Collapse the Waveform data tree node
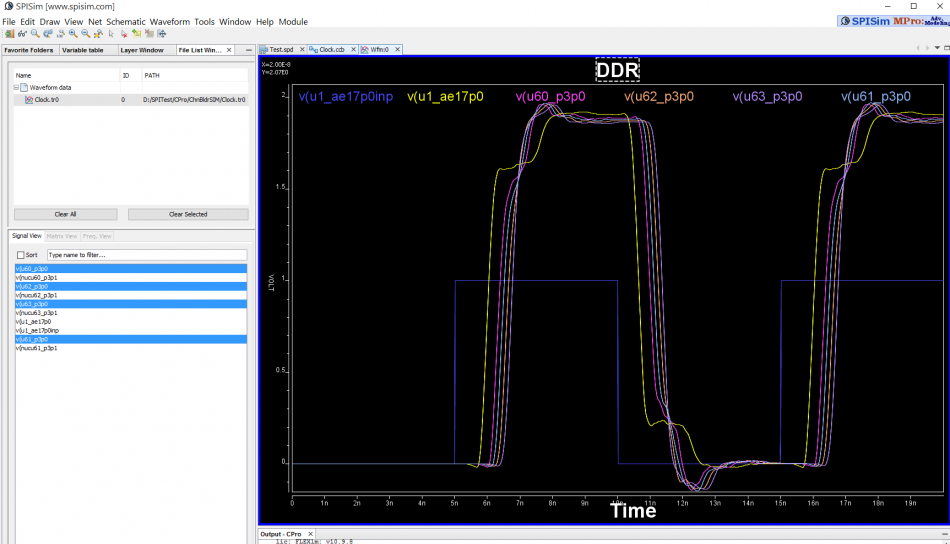Image resolution: width=950 pixels, height=544 pixels. click(16, 88)
